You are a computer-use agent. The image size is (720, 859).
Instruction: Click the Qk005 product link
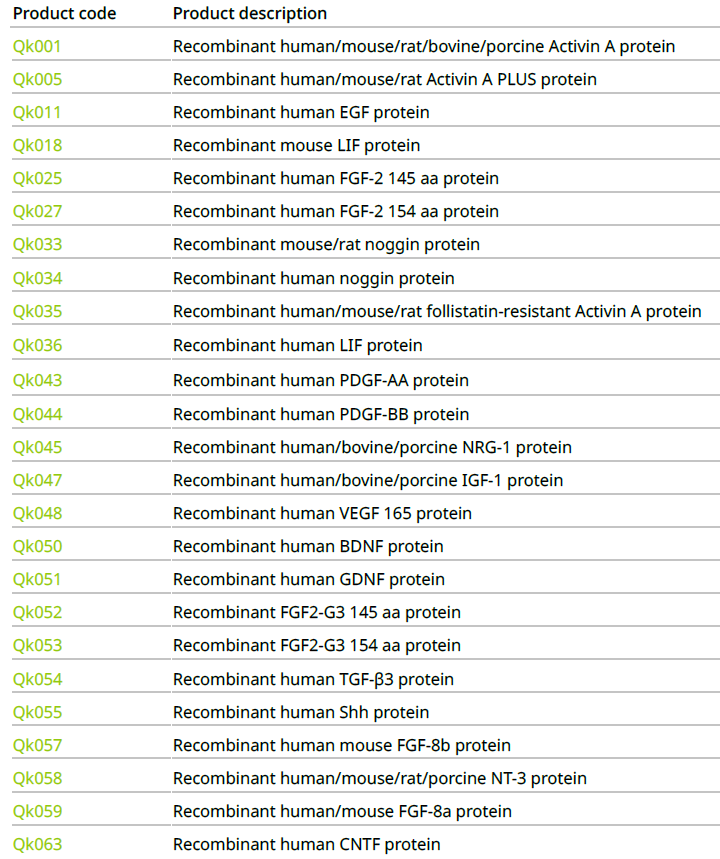click(x=37, y=79)
